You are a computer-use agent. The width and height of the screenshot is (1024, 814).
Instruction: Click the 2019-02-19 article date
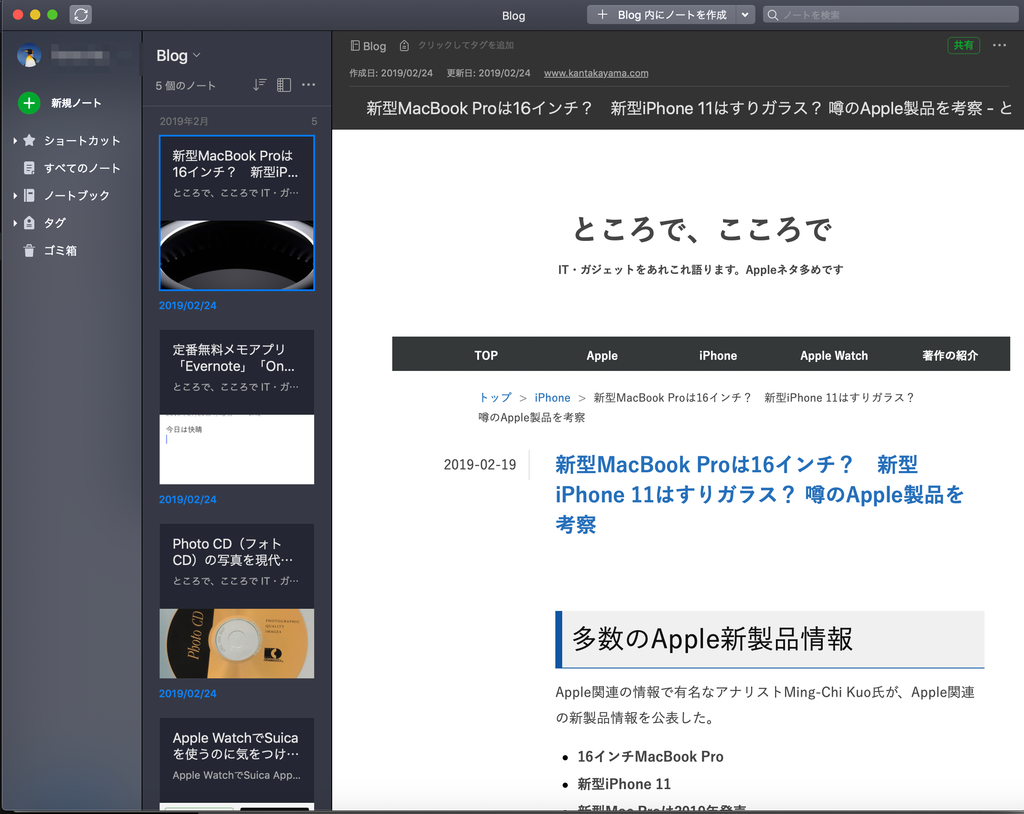coord(479,464)
